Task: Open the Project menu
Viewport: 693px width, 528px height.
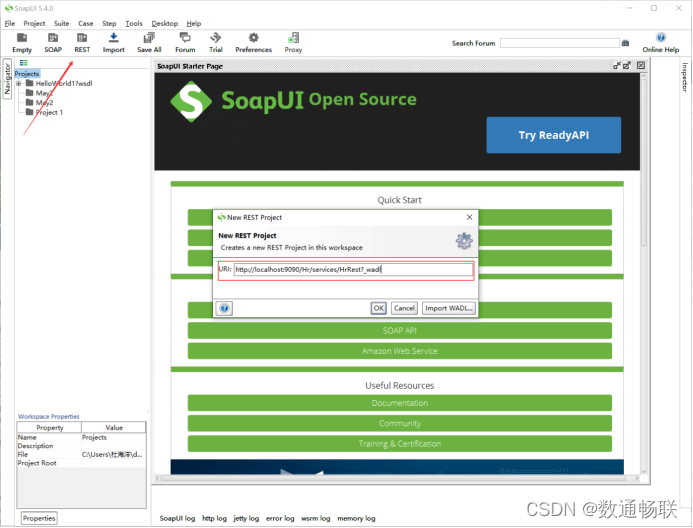Action: (34, 23)
